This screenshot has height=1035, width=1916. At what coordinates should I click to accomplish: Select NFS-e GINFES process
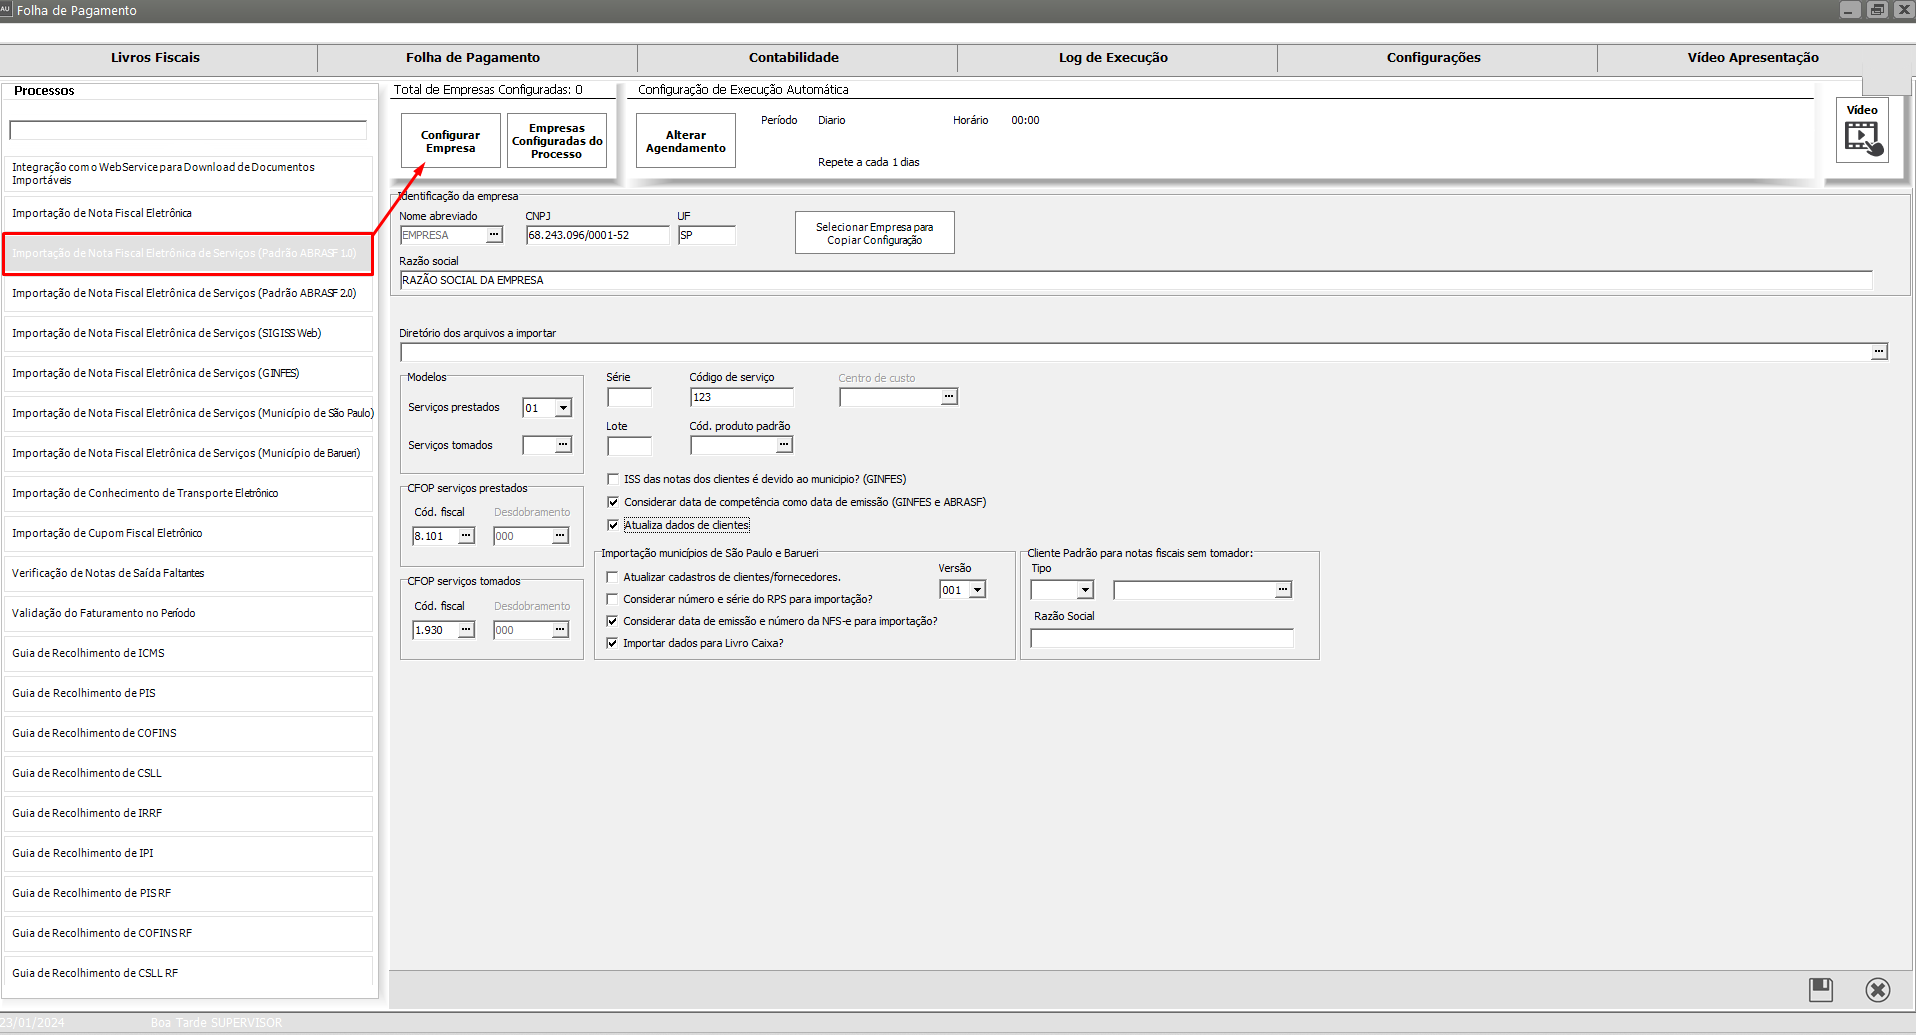(188, 374)
